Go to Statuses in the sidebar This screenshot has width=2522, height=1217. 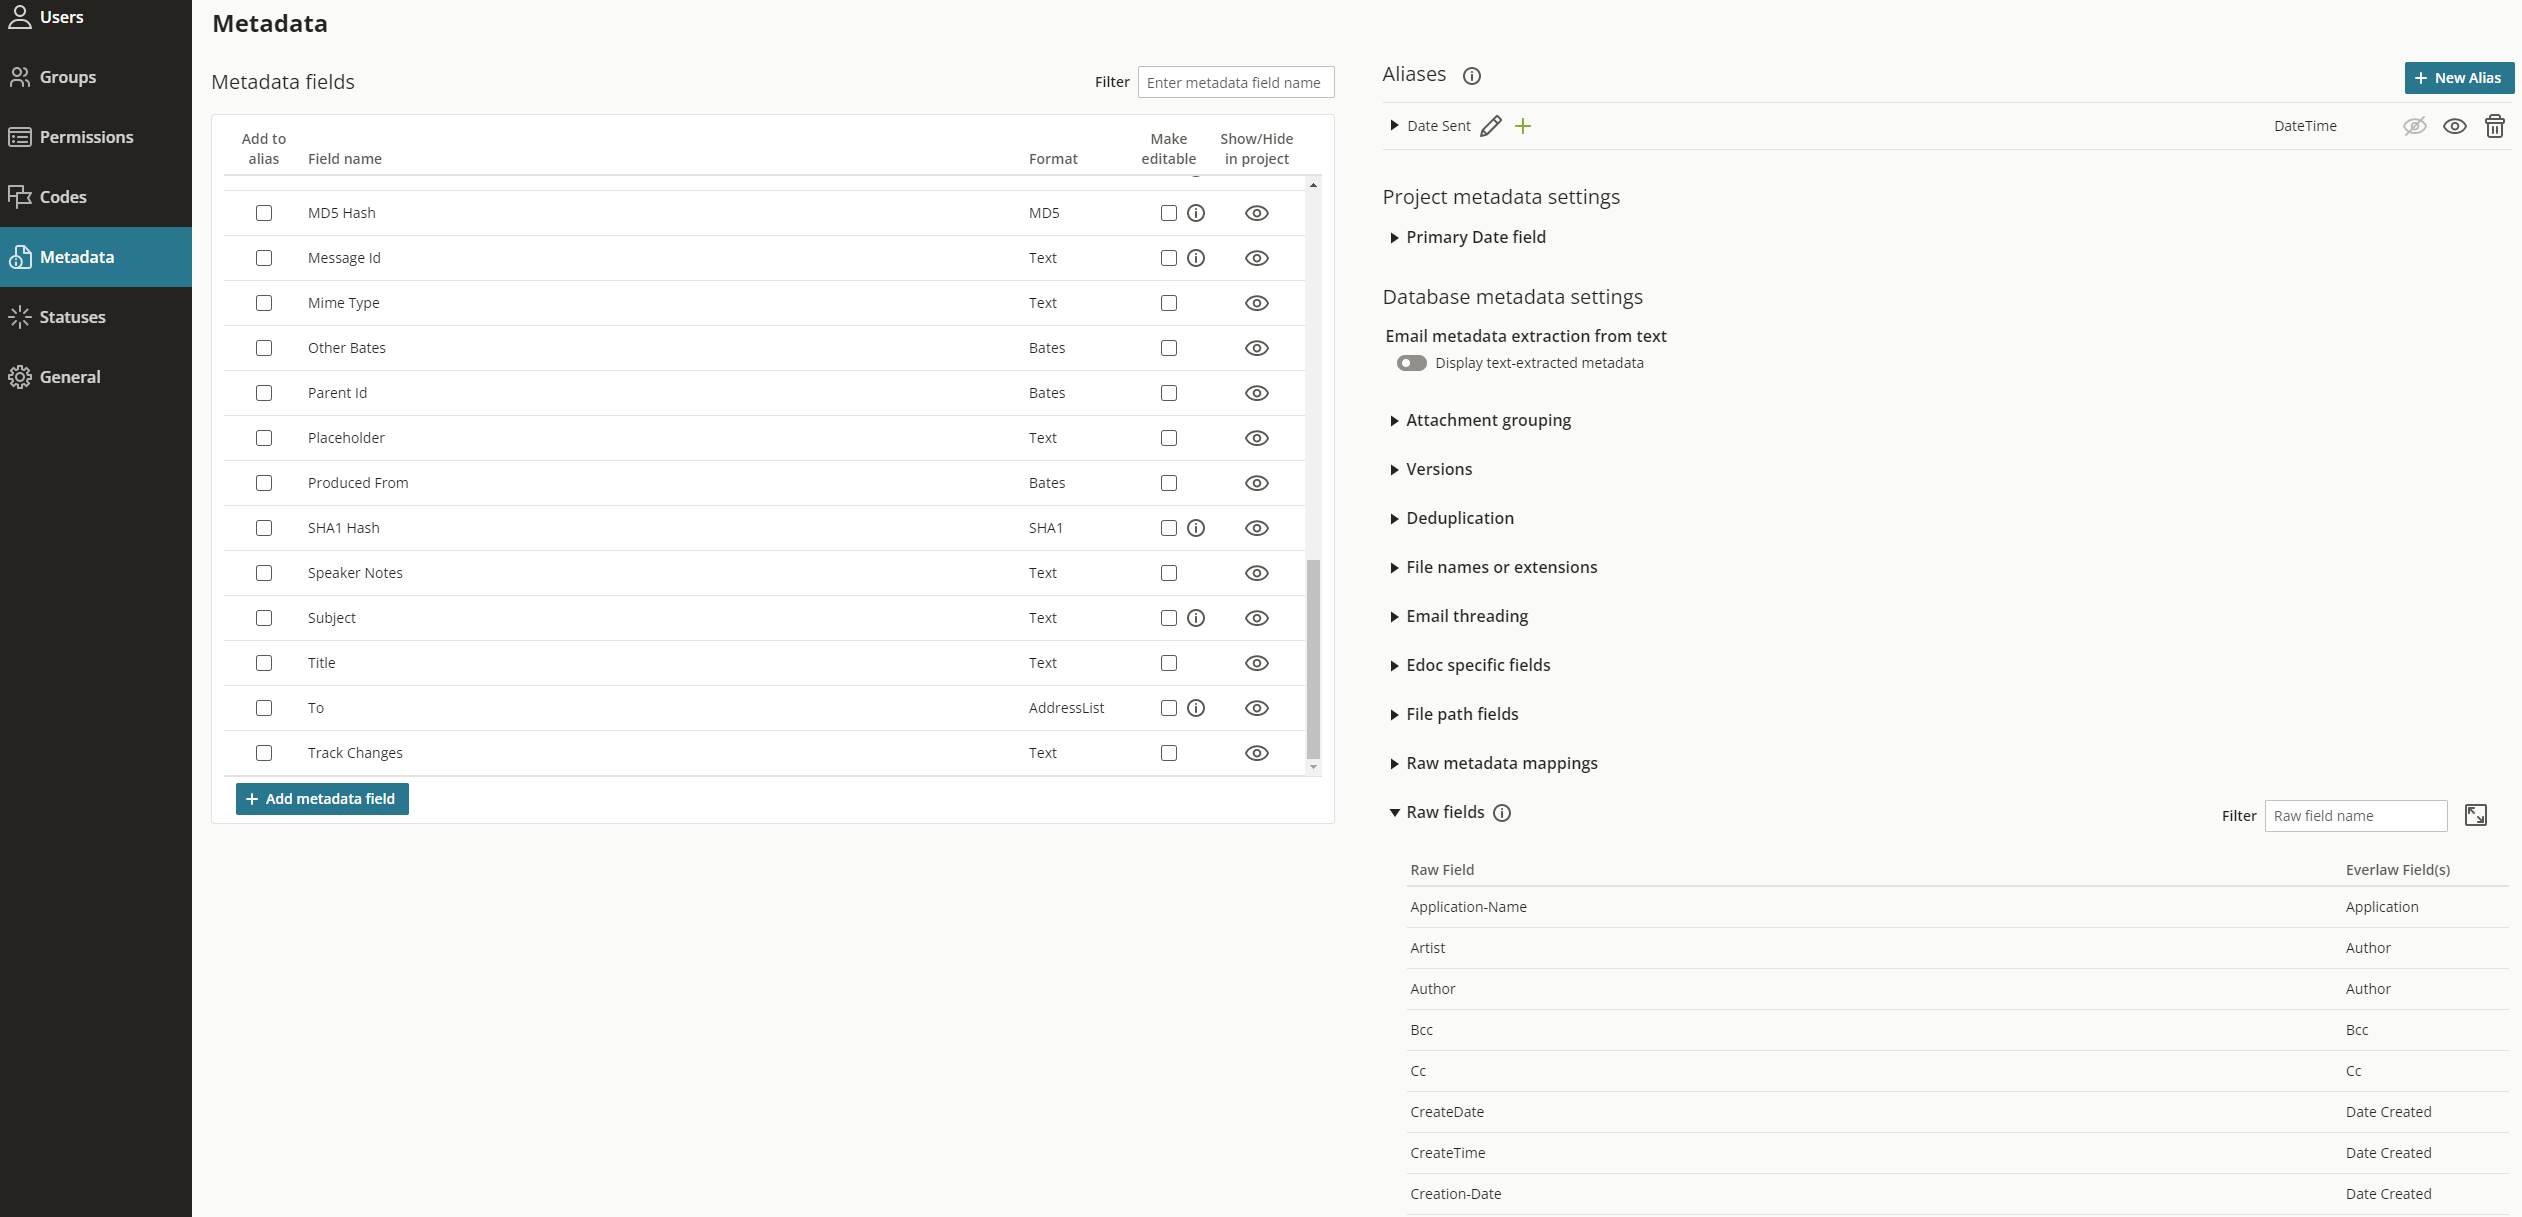72,317
